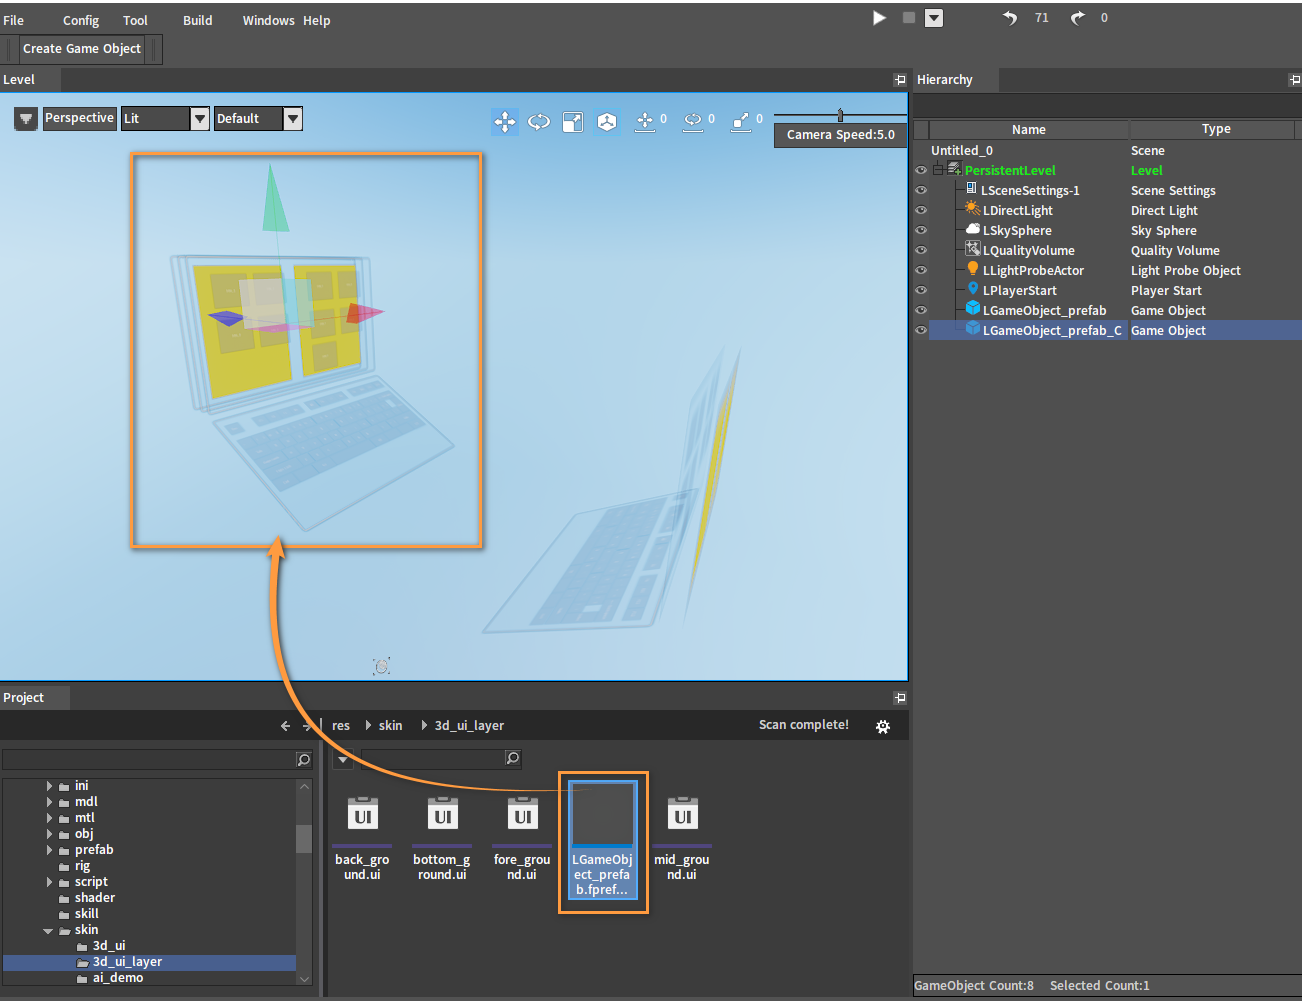The image size is (1302, 1001).
Task: Open the play options dropdown arrow
Action: click(934, 18)
